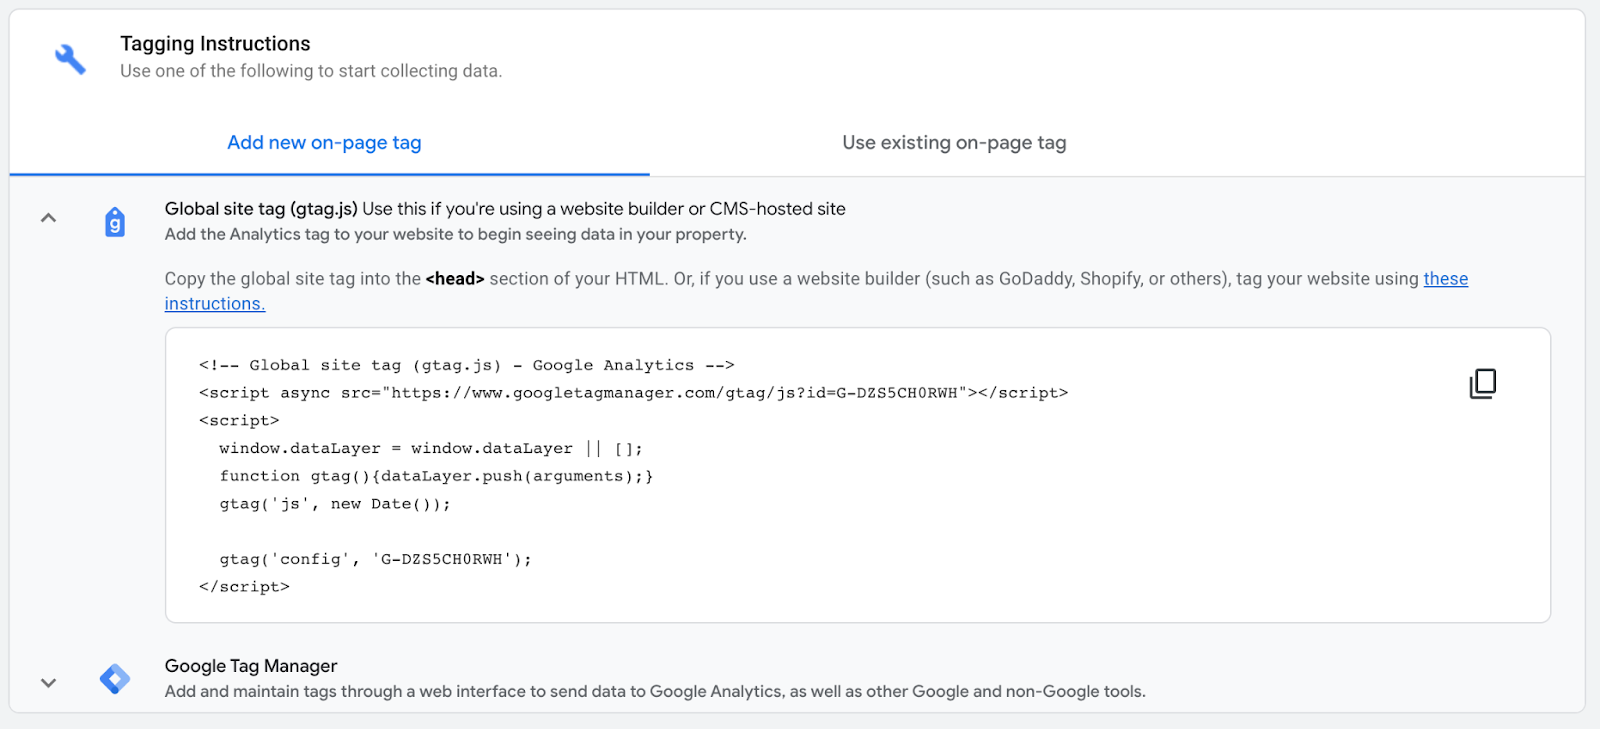This screenshot has width=1600, height=729.
Task: Click the Google Tag Manager description text
Action: [655, 692]
